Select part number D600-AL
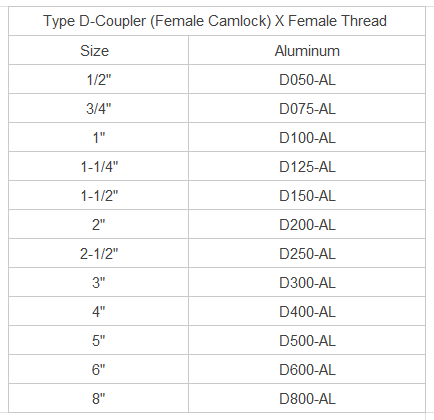434x420 pixels. click(307, 370)
